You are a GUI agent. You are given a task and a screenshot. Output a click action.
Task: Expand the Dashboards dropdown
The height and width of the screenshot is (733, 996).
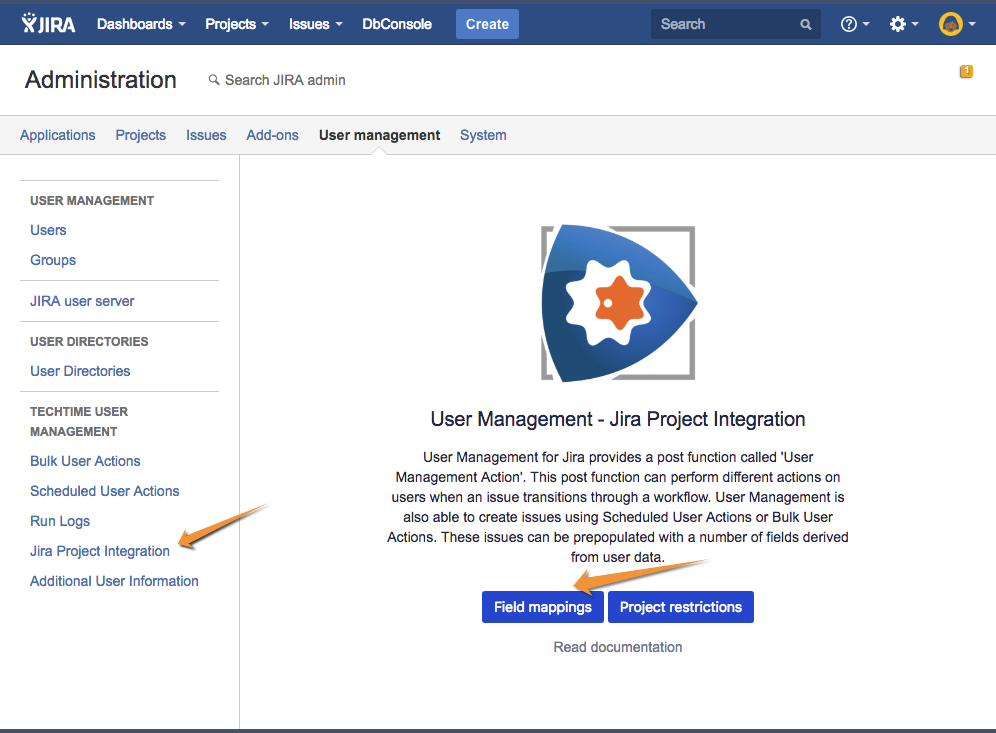tap(141, 24)
